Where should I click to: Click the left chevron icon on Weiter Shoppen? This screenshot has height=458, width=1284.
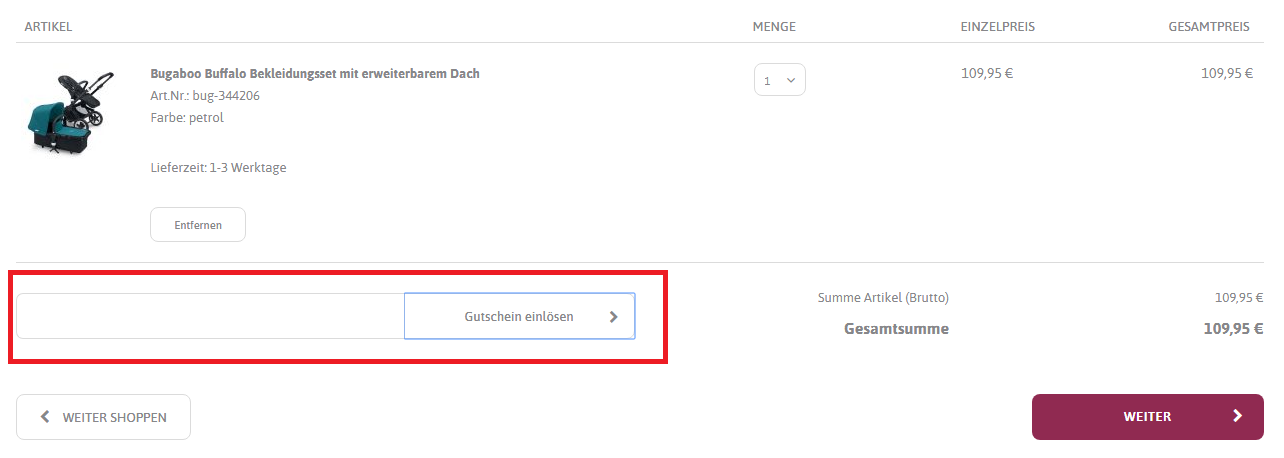[x=45, y=417]
